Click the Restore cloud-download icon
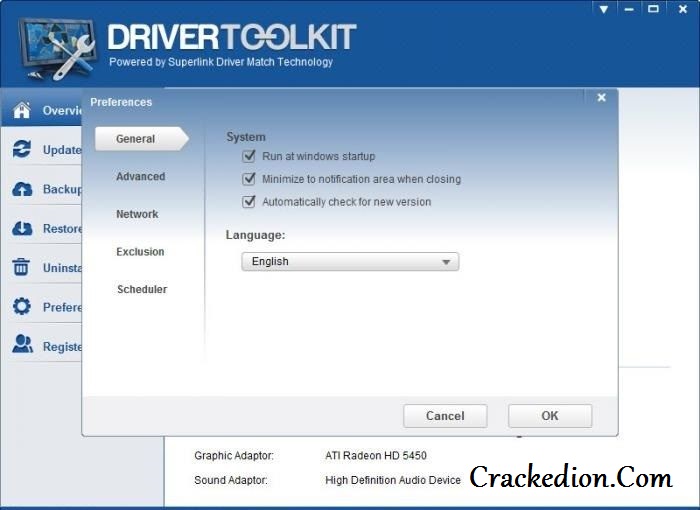Screen dimensions: 700x510 22,228
